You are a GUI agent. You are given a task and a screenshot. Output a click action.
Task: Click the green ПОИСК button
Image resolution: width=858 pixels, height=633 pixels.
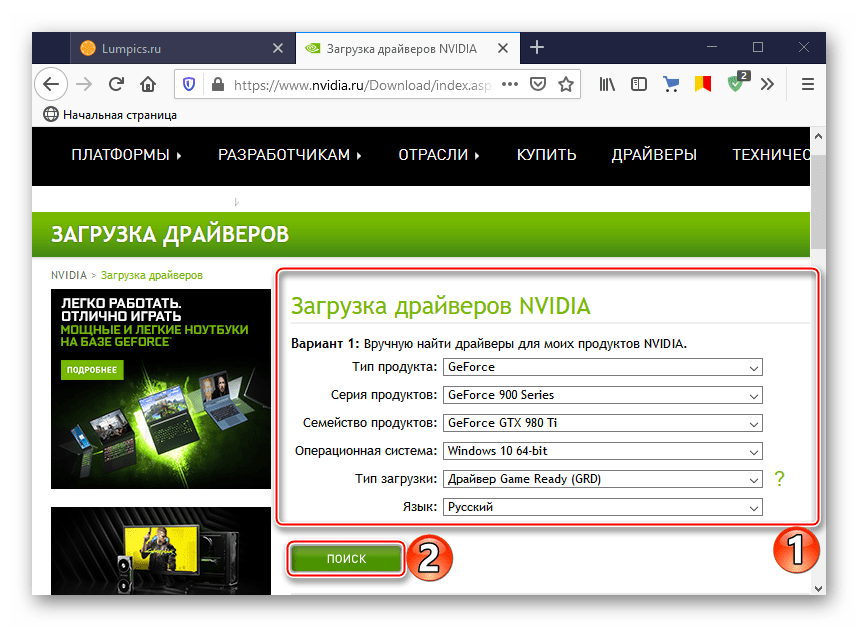coord(346,559)
